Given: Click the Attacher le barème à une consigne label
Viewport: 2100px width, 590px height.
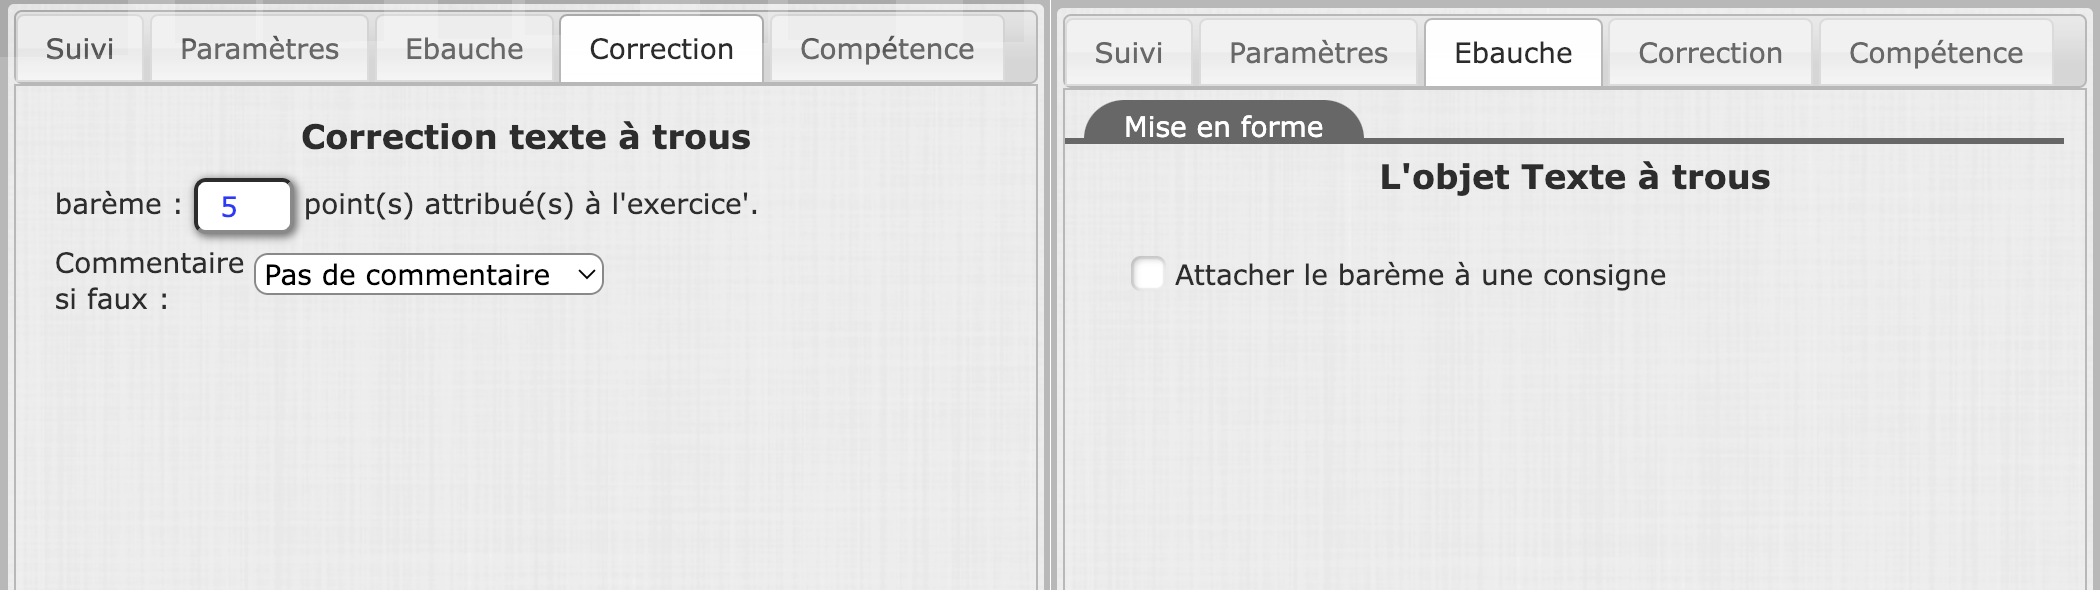Looking at the screenshot, I should [x=1420, y=275].
